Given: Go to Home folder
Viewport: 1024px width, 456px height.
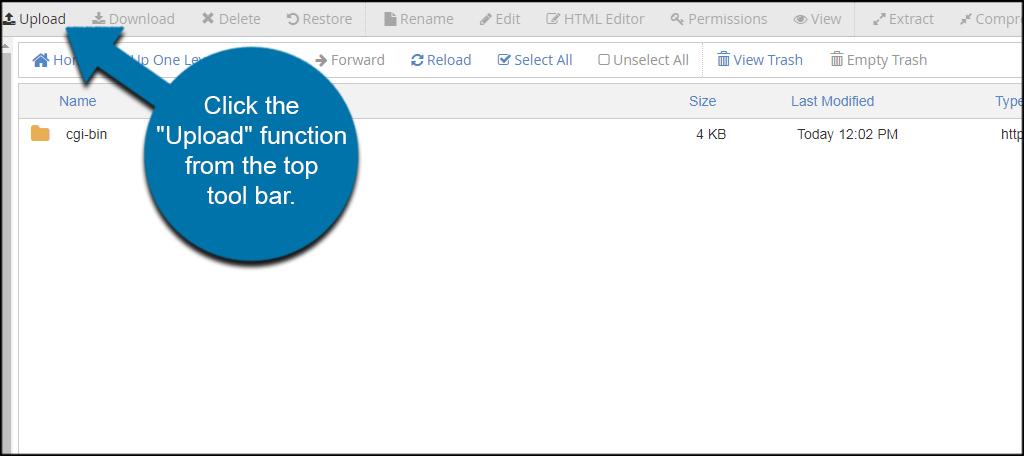Looking at the screenshot, I should [x=56, y=60].
